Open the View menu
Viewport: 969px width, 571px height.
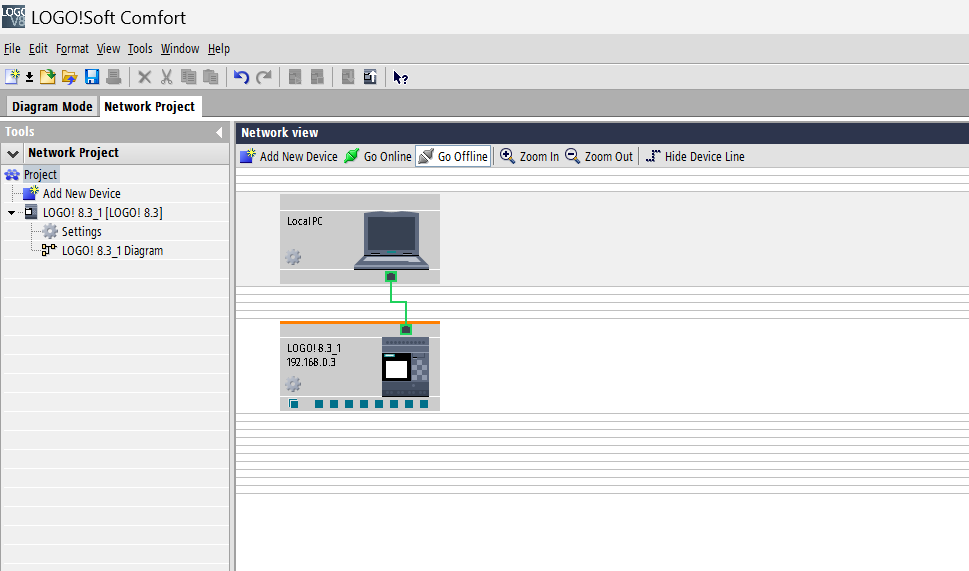[x=108, y=49]
